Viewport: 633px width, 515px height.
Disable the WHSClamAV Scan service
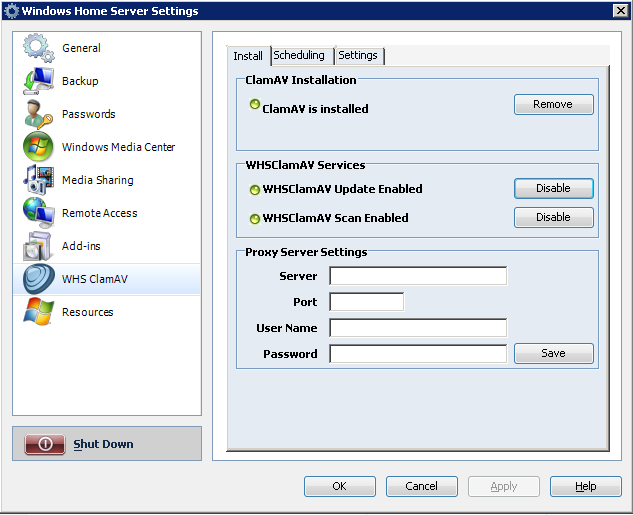553,217
